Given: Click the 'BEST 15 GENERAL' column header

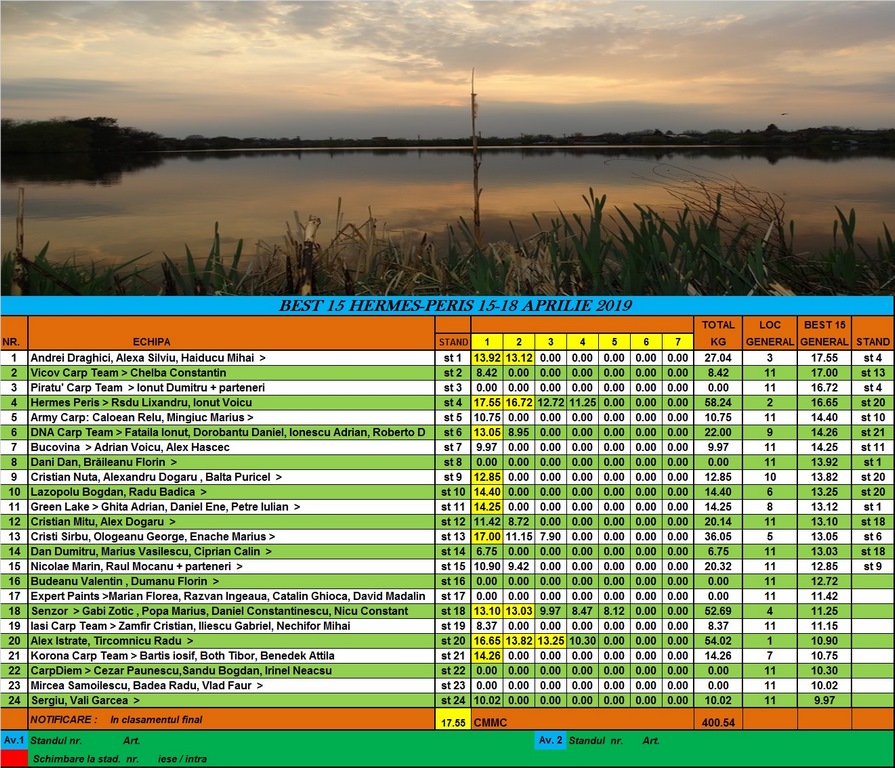Looking at the screenshot, I should [824, 333].
